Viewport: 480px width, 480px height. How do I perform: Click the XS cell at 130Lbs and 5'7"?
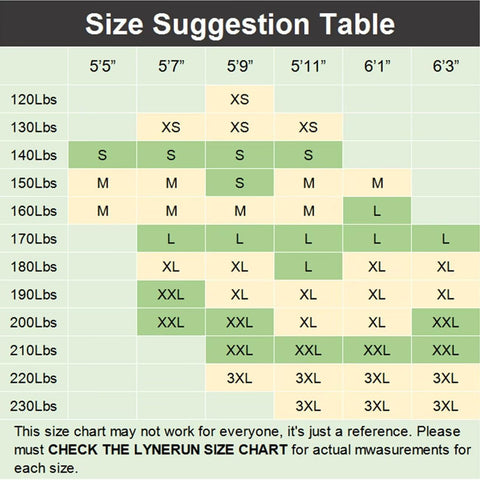coord(171,127)
